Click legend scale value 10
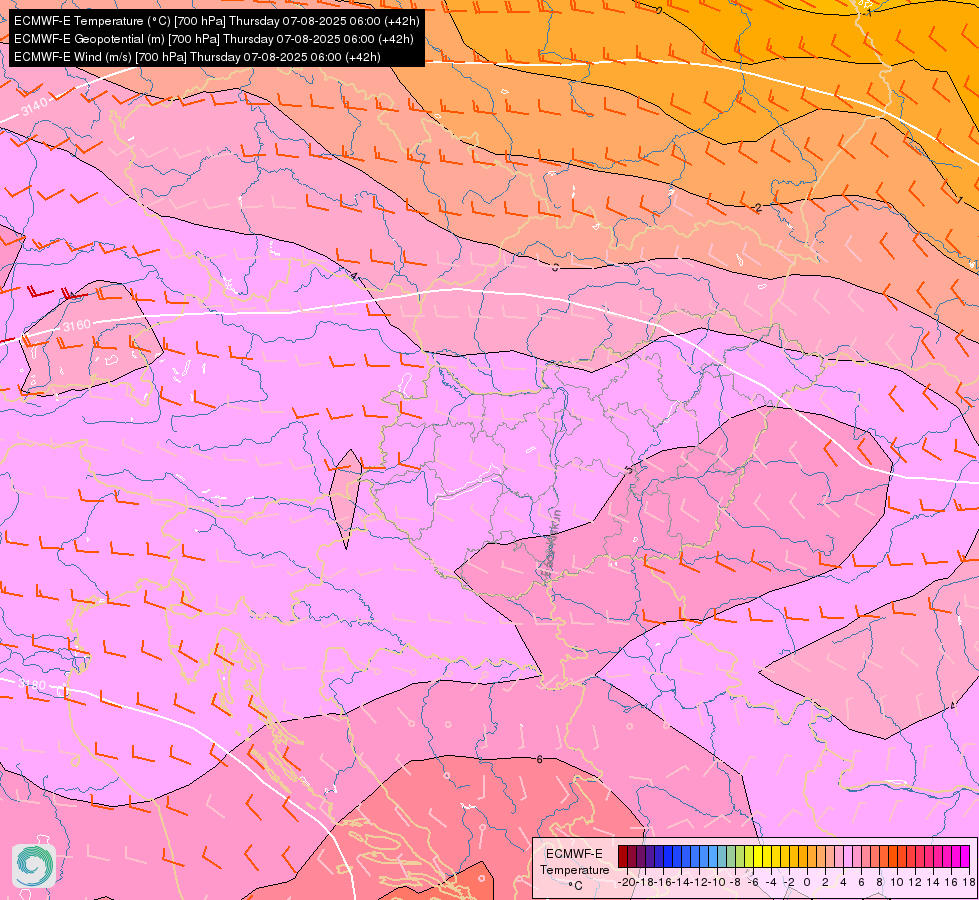This screenshot has width=979, height=900. 897,882
